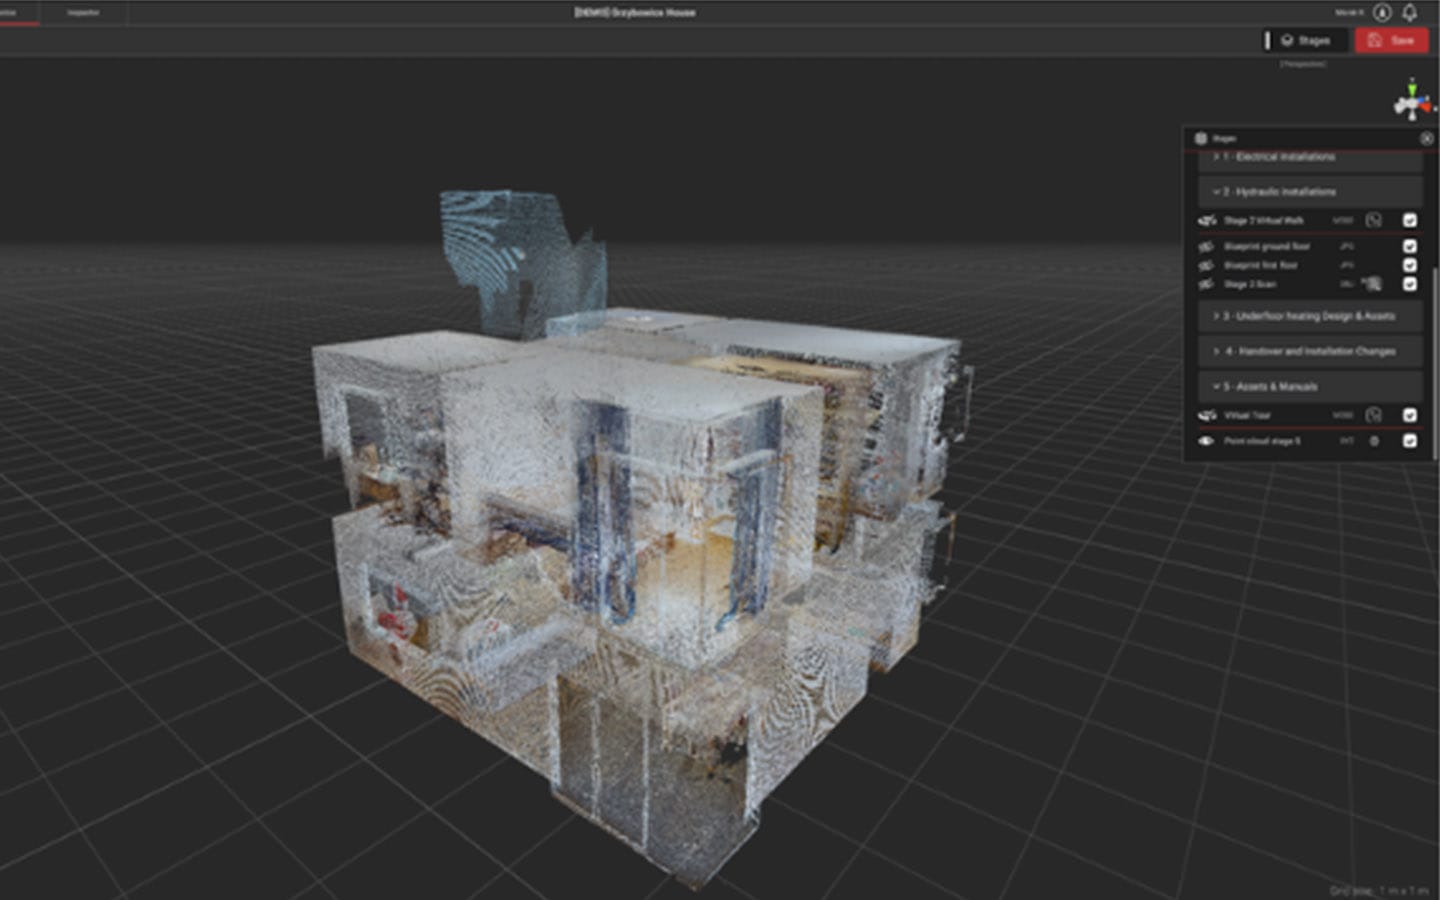This screenshot has width=1440, height=900.
Task: Uncheck the Stage 2 Scan checkbox
Action: [x=1410, y=284]
